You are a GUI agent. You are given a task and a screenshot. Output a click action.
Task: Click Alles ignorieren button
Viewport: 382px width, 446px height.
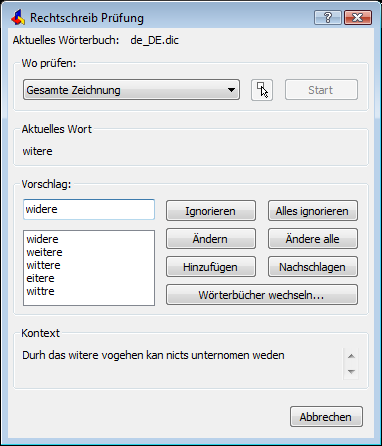tap(313, 211)
